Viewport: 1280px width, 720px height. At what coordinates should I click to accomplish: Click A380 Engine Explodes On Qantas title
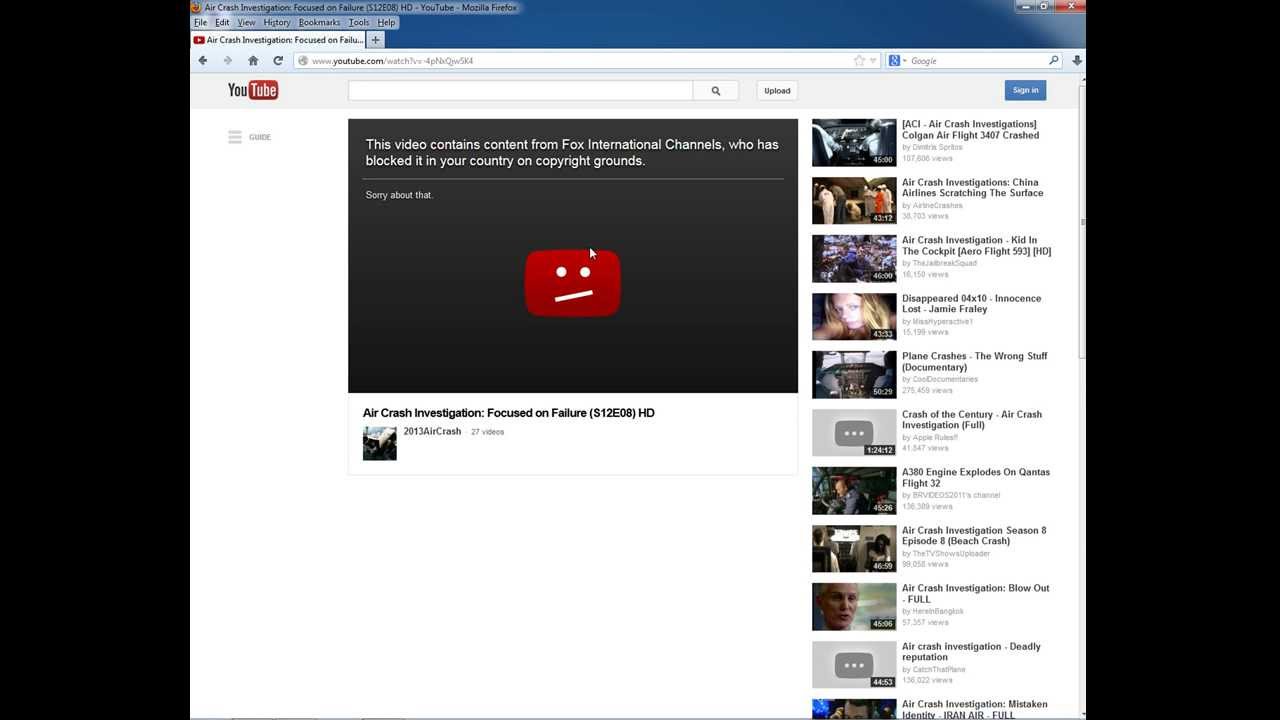[976, 478]
